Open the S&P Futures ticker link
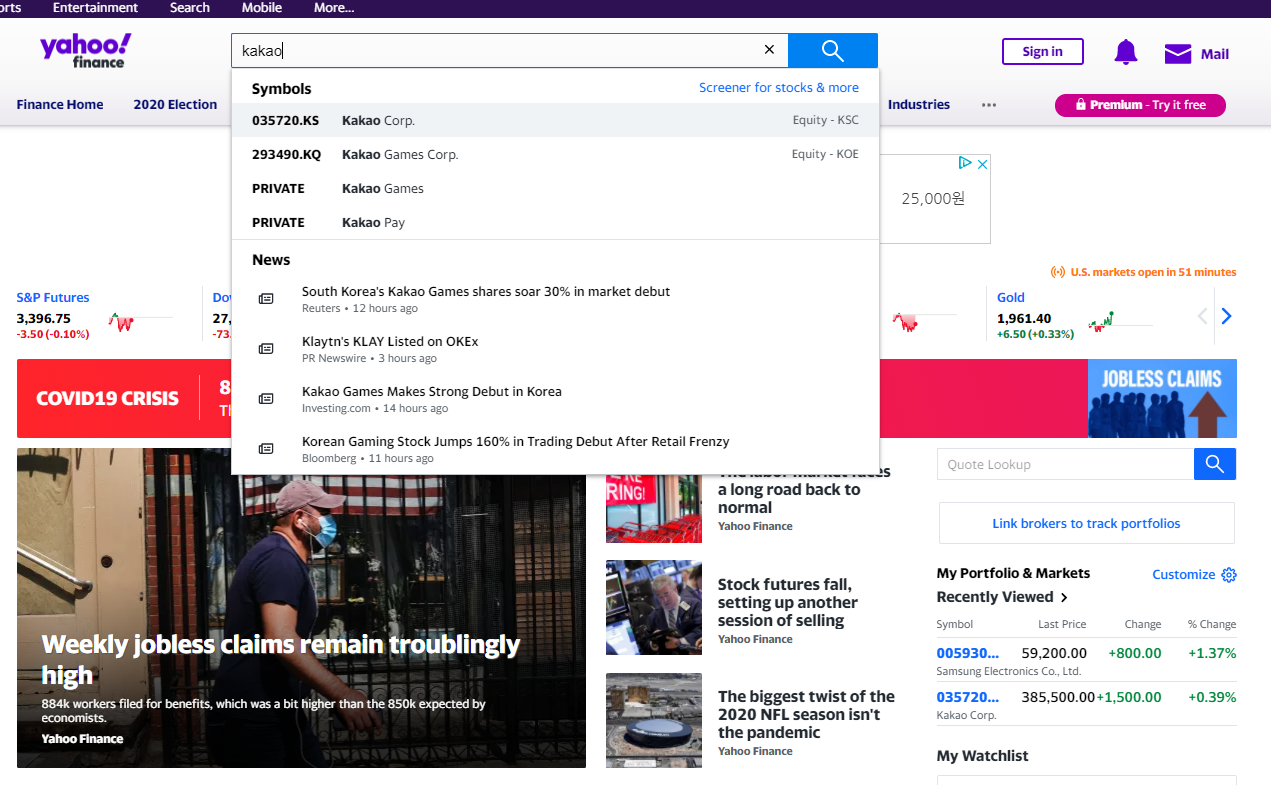The width and height of the screenshot is (1271, 785). (x=53, y=297)
